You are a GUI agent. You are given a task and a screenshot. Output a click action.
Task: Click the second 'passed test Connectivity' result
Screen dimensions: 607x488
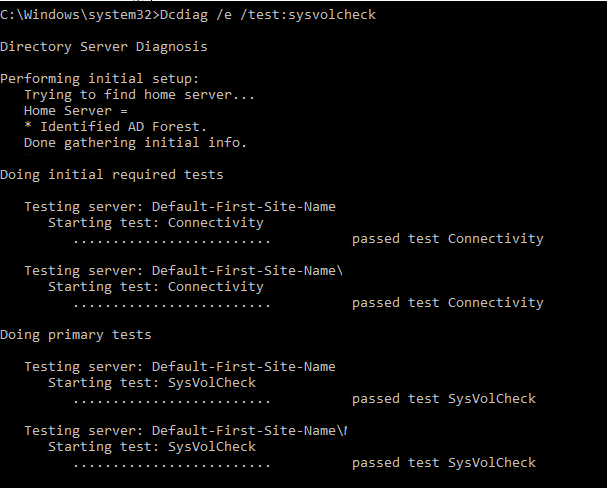click(448, 303)
